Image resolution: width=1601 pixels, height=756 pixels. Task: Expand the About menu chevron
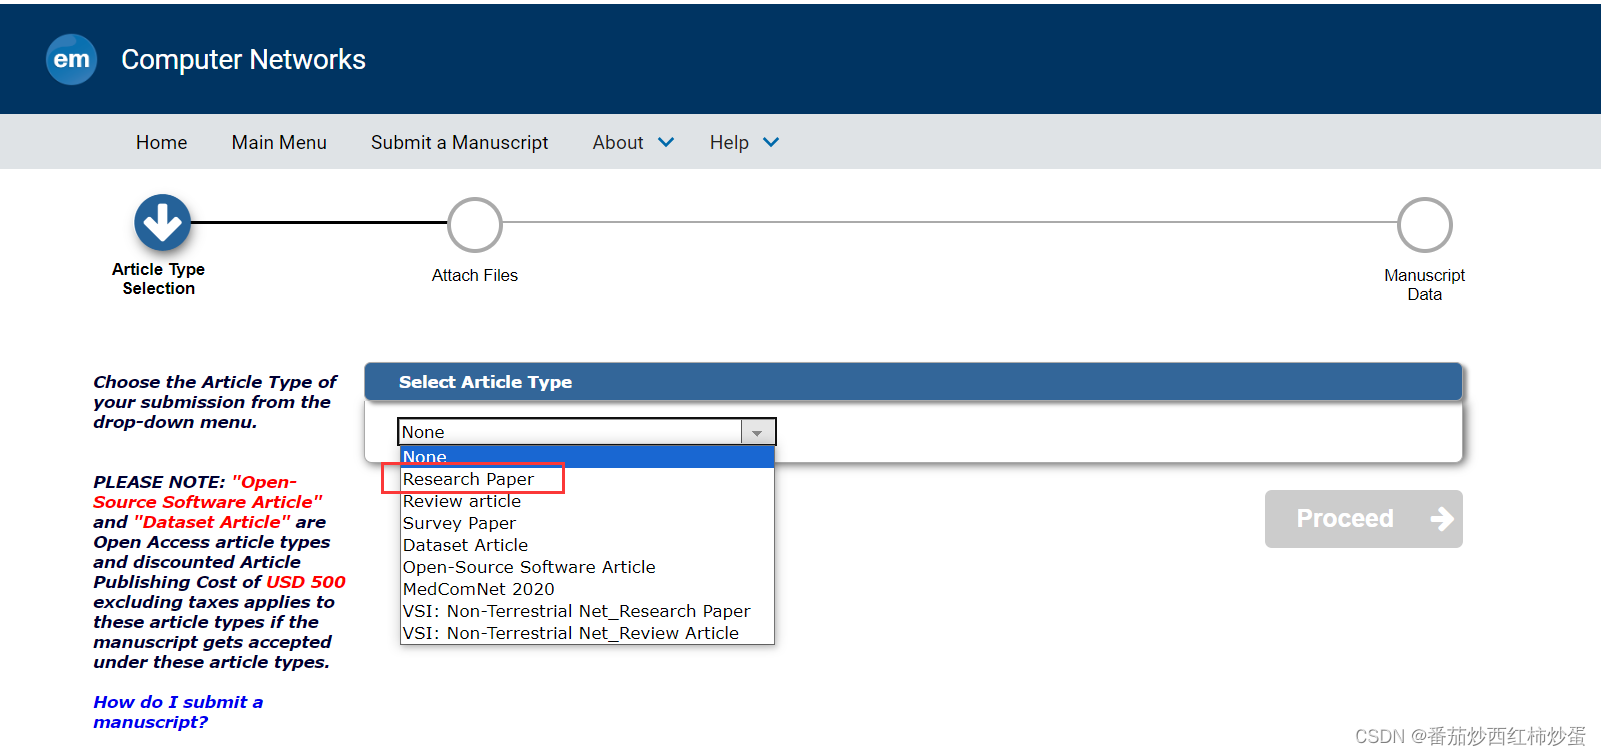click(666, 142)
